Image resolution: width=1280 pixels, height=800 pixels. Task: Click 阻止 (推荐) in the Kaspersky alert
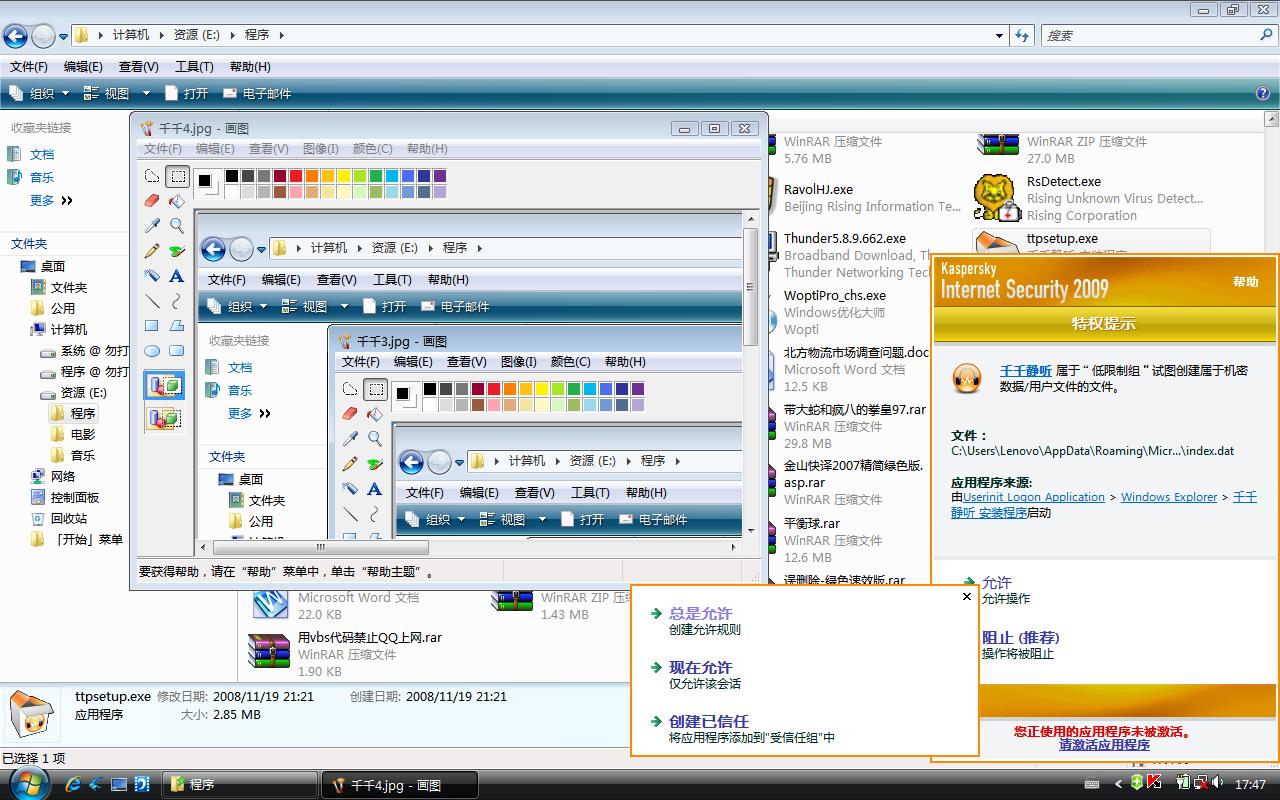(x=1020, y=637)
